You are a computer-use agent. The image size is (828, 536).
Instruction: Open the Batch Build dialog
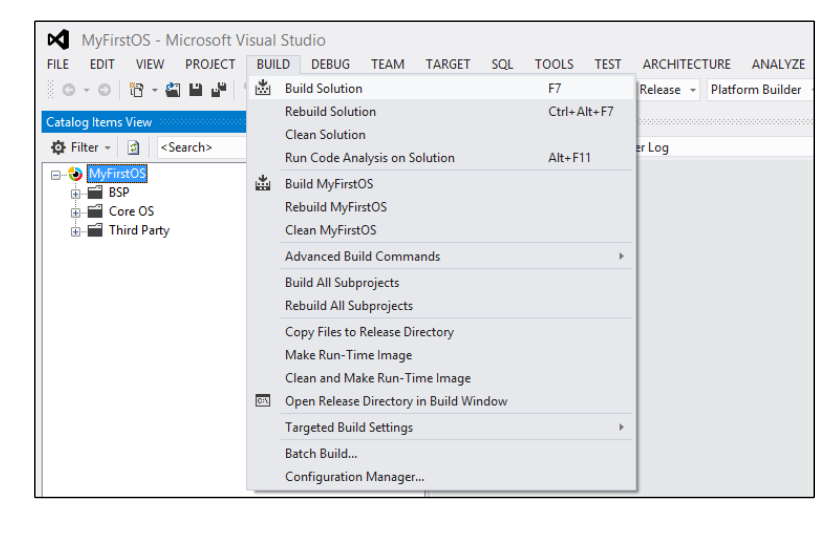click(x=441, y=454)
